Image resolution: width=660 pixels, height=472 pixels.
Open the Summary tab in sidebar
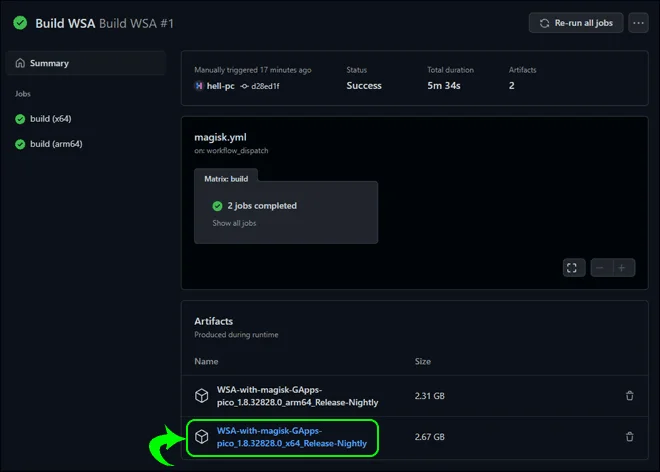point(86,63)
